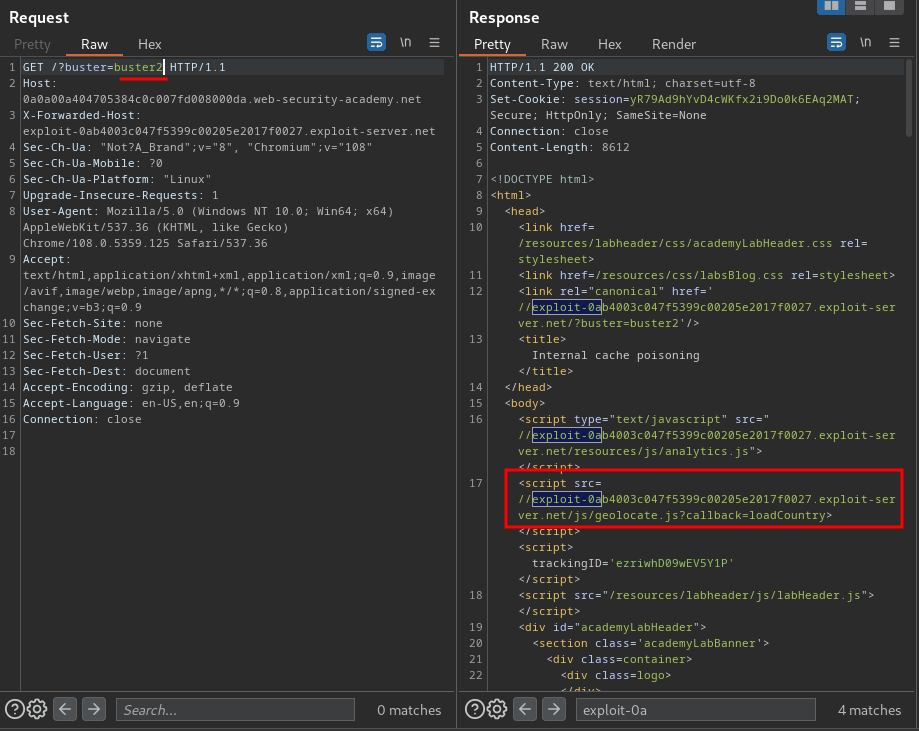Click the Upgrade-Insecure-Requests header

click(x=121, y=195)
